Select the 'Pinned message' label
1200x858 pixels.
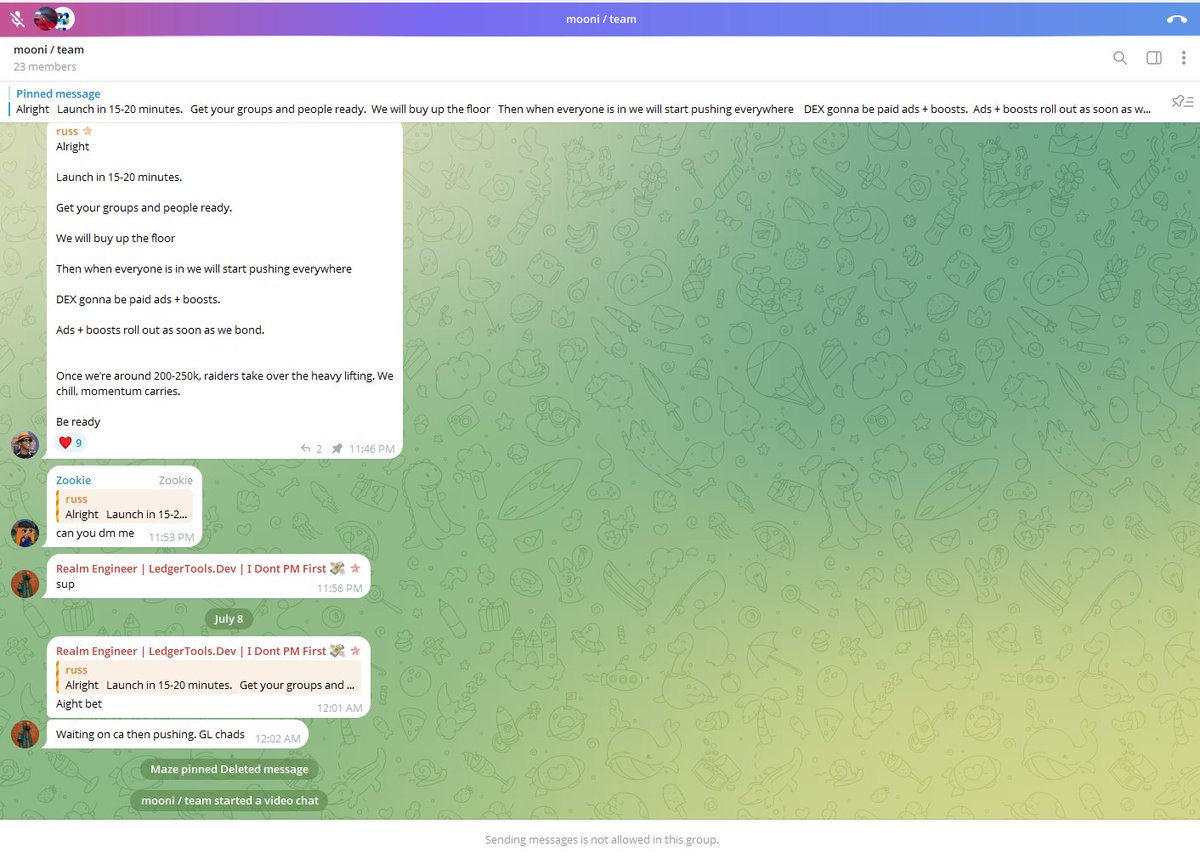click(x=58, y=94)
